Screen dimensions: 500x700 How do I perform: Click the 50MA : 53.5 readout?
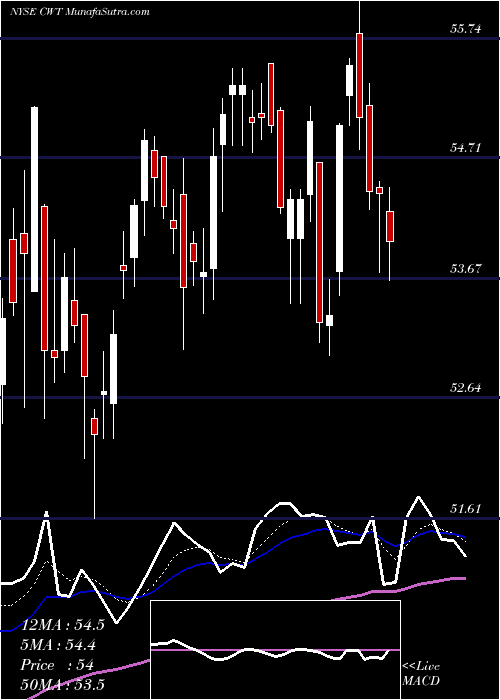pos(60,685)
